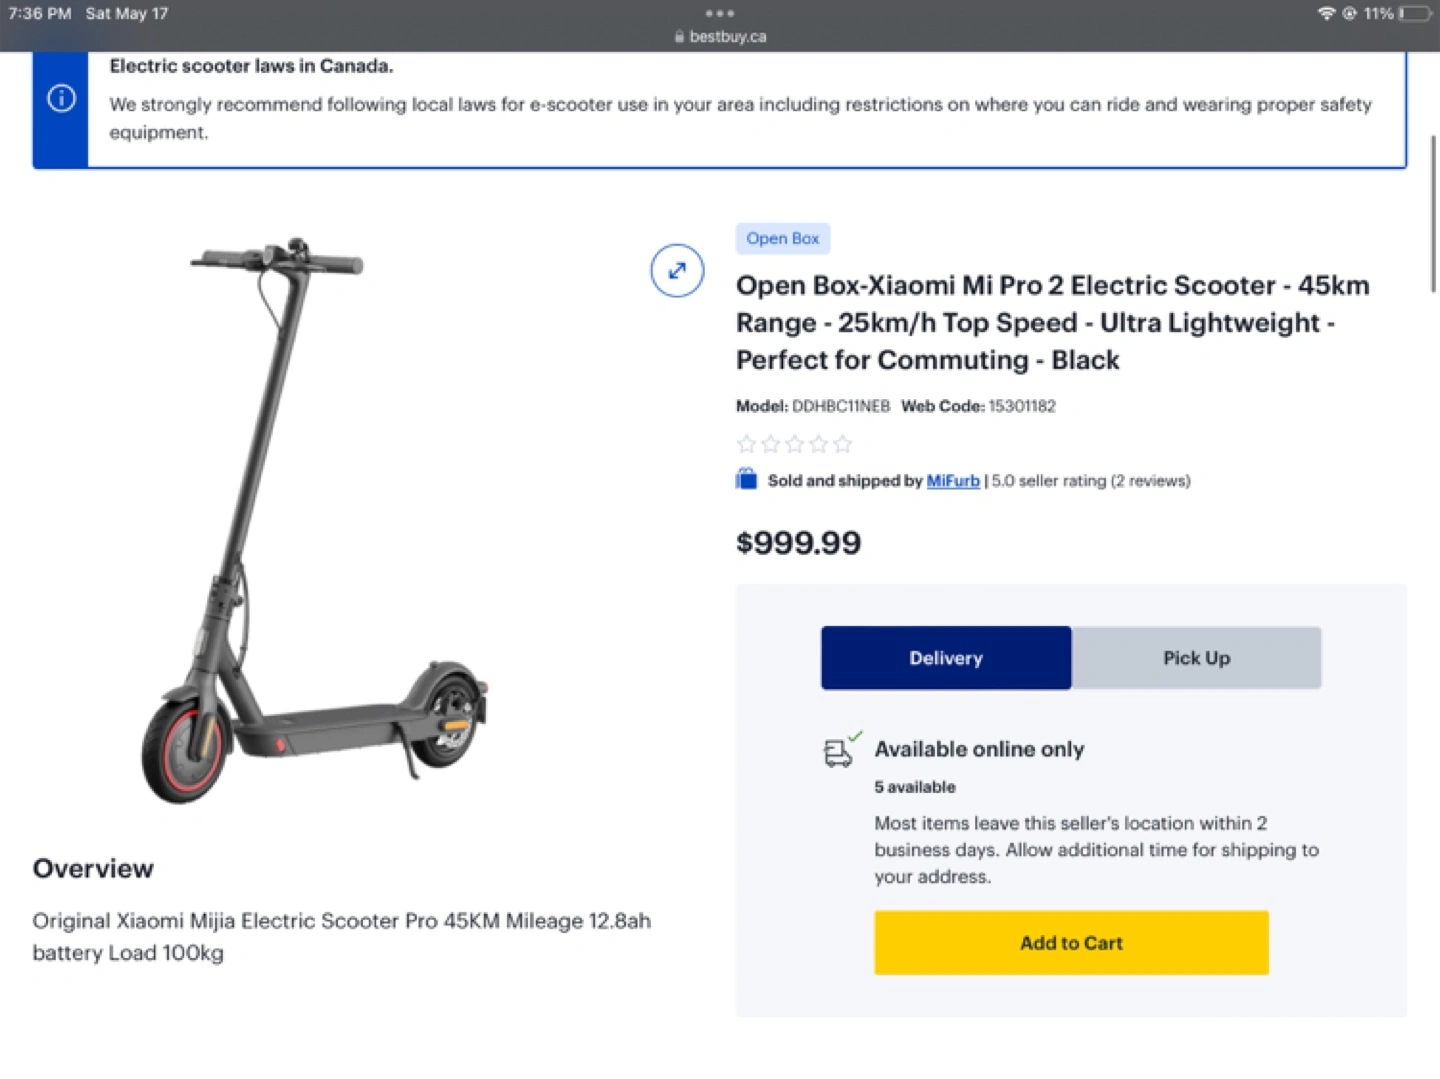Click the delivery truck availability icon
Image resolution: width=1440 pixels, height=1079 pixels.
[841, 750]
